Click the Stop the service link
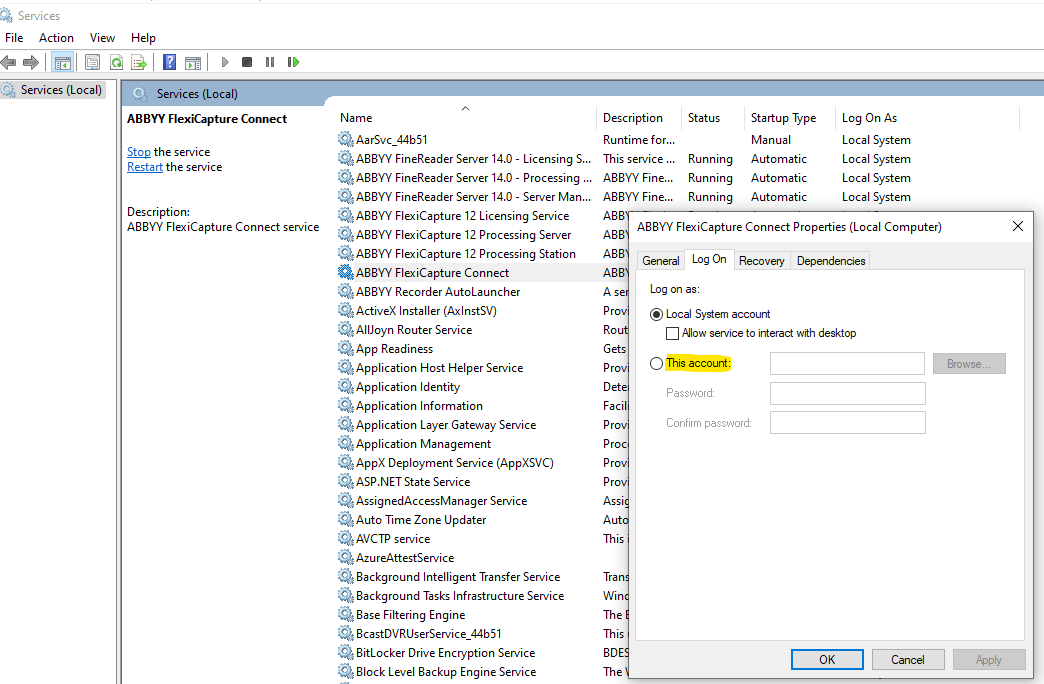Screen dimensions: 1044x684 (139, 152)
